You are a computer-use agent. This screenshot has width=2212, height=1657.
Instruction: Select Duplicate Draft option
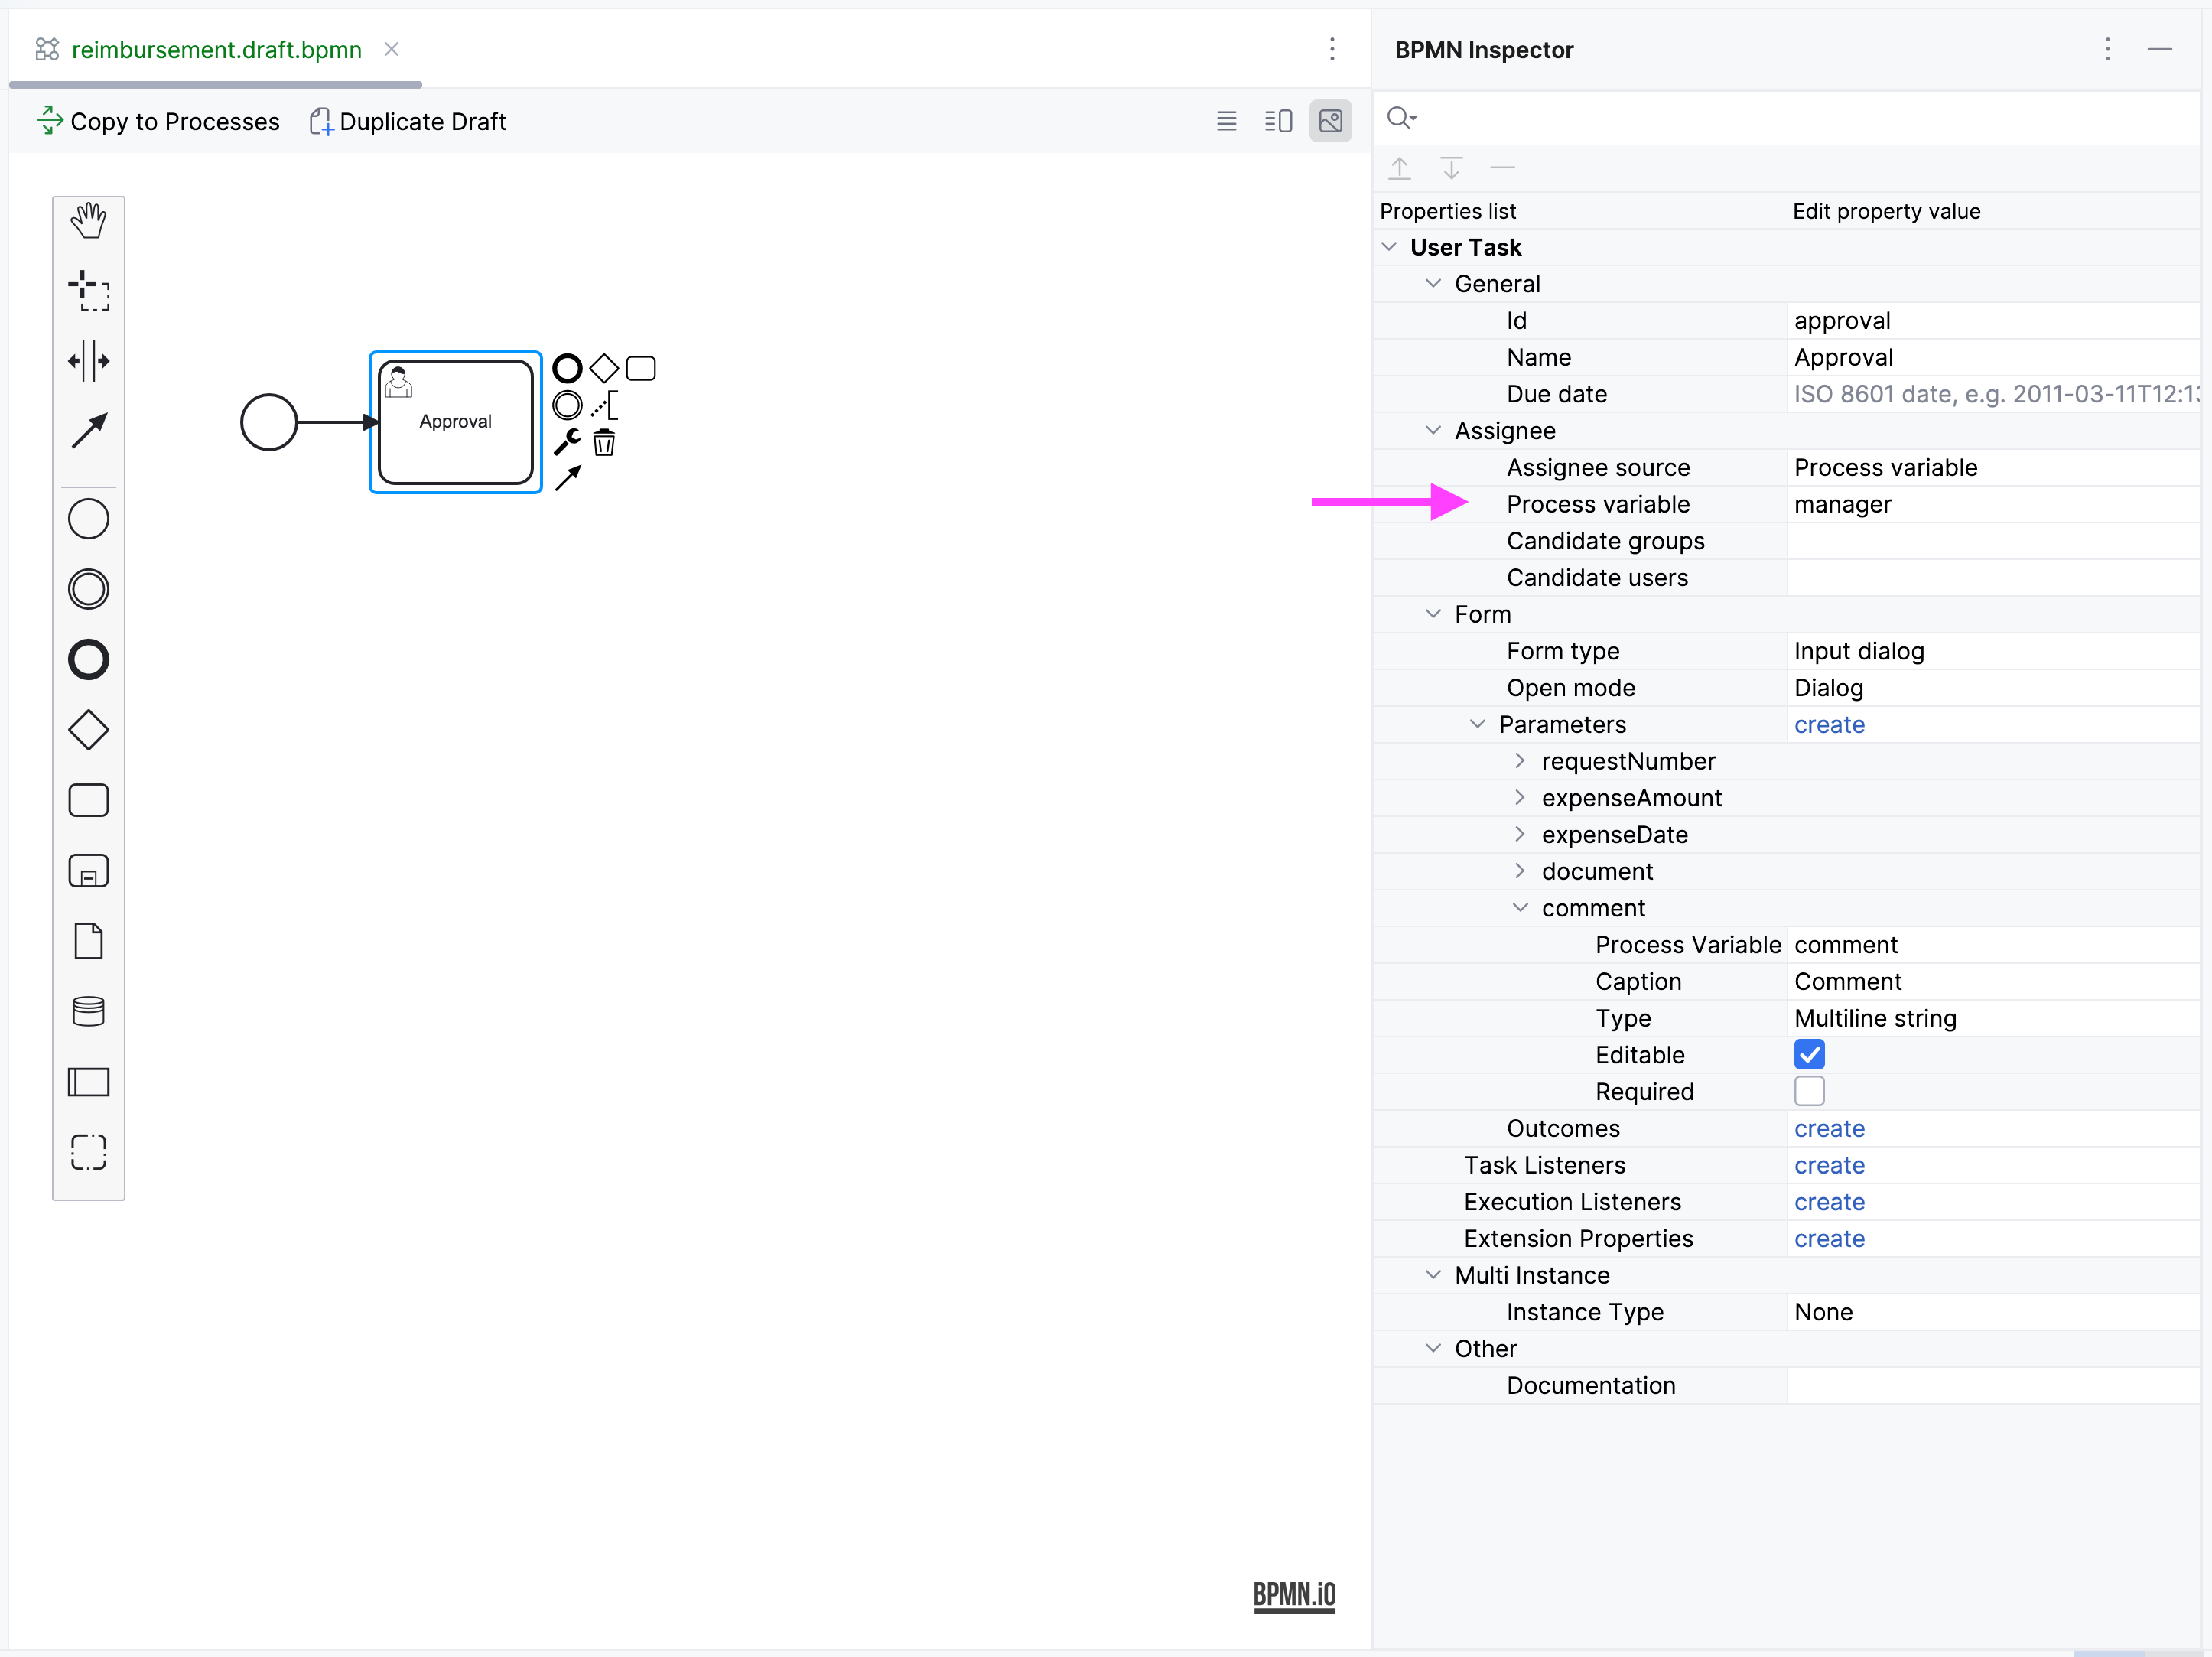point(409,120)
